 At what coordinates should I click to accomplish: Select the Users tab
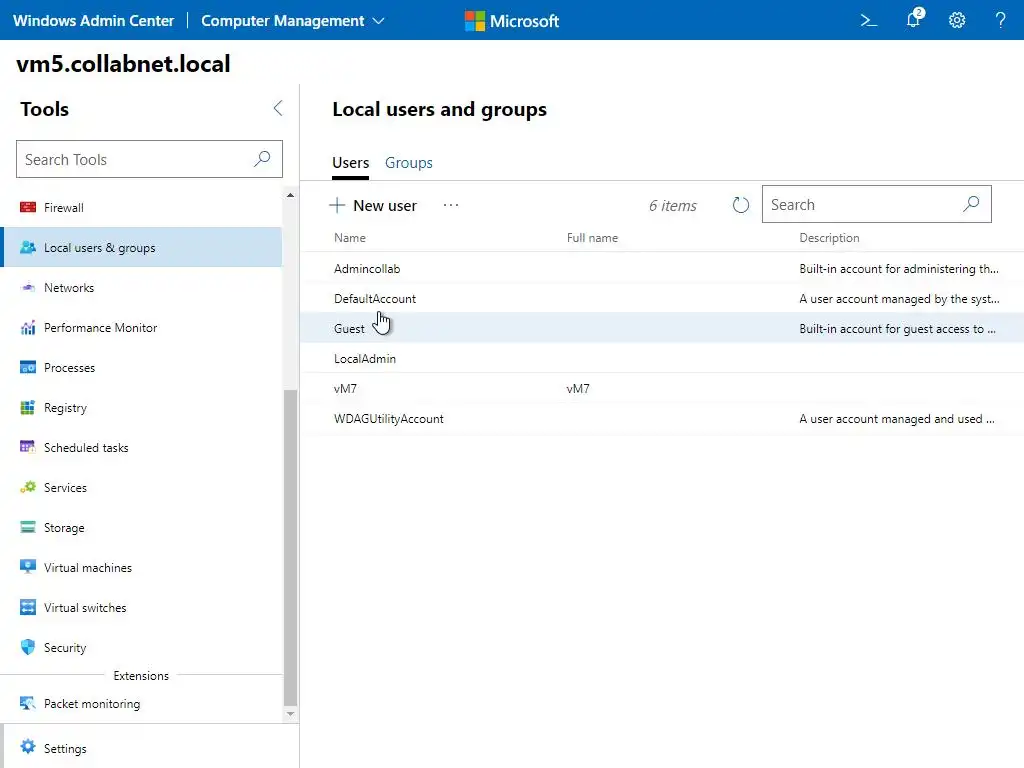[350, 163]
